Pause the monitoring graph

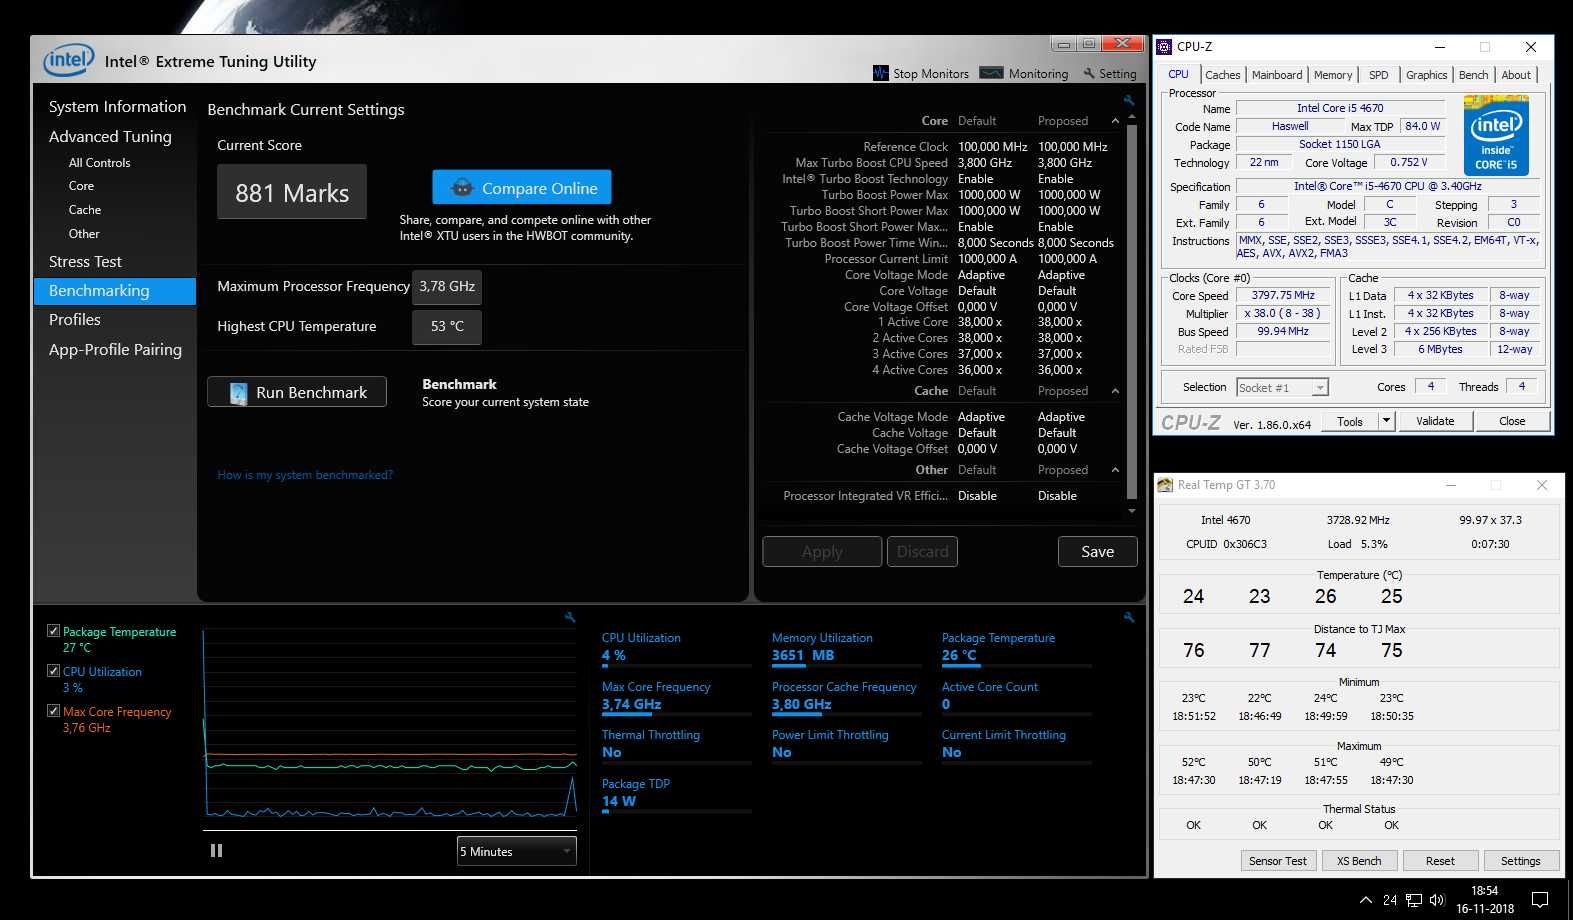click(x=216, y=851)
